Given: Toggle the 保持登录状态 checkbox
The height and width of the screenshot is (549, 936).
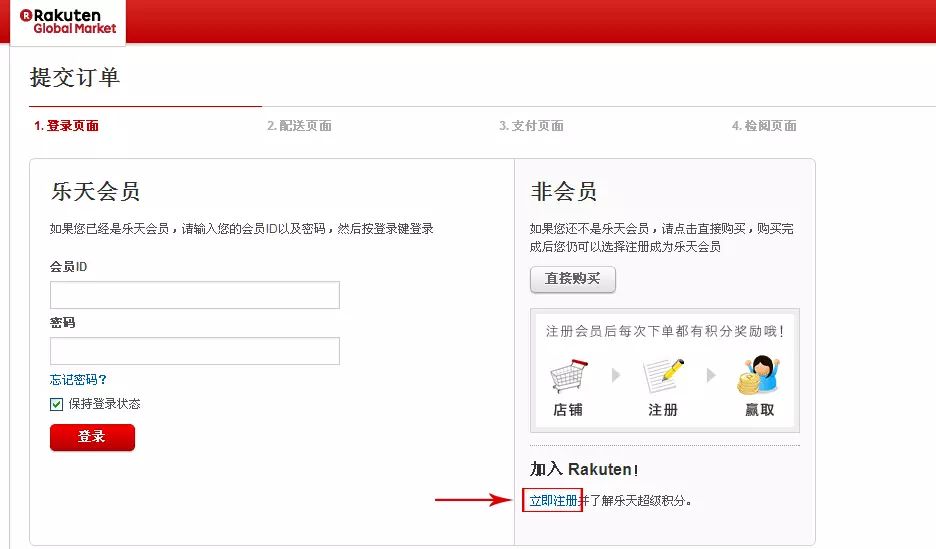Looking at the screenshot, I should pyautogui.click(x=56, y=405).
